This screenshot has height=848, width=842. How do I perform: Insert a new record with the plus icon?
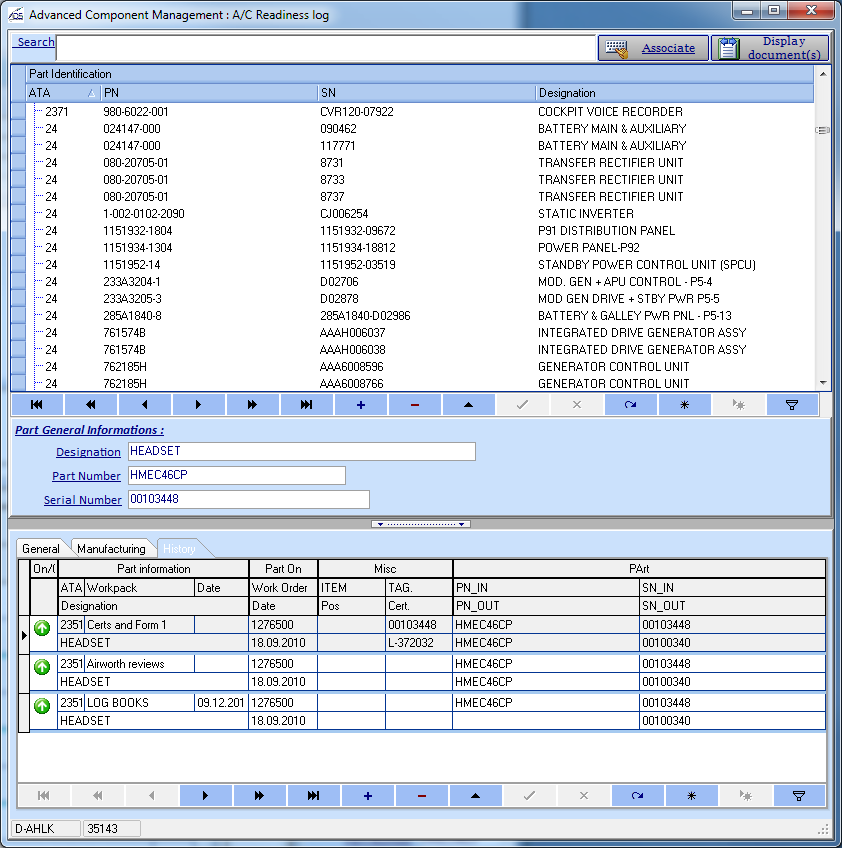[360, 404]
